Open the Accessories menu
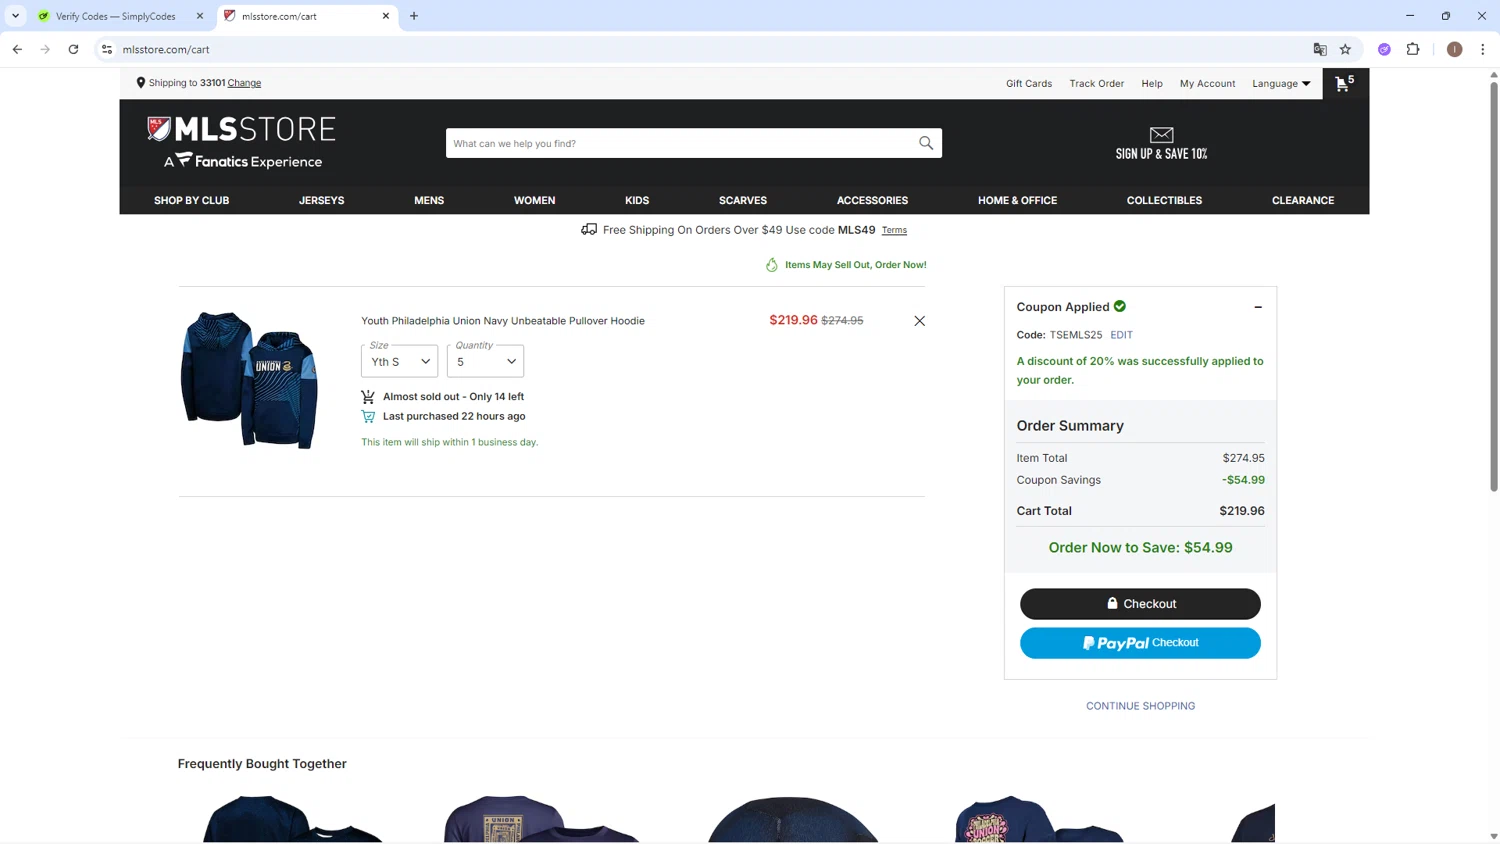Viewport: 1500px width, 844px height. pyautogui.click(x=872, y=200)
